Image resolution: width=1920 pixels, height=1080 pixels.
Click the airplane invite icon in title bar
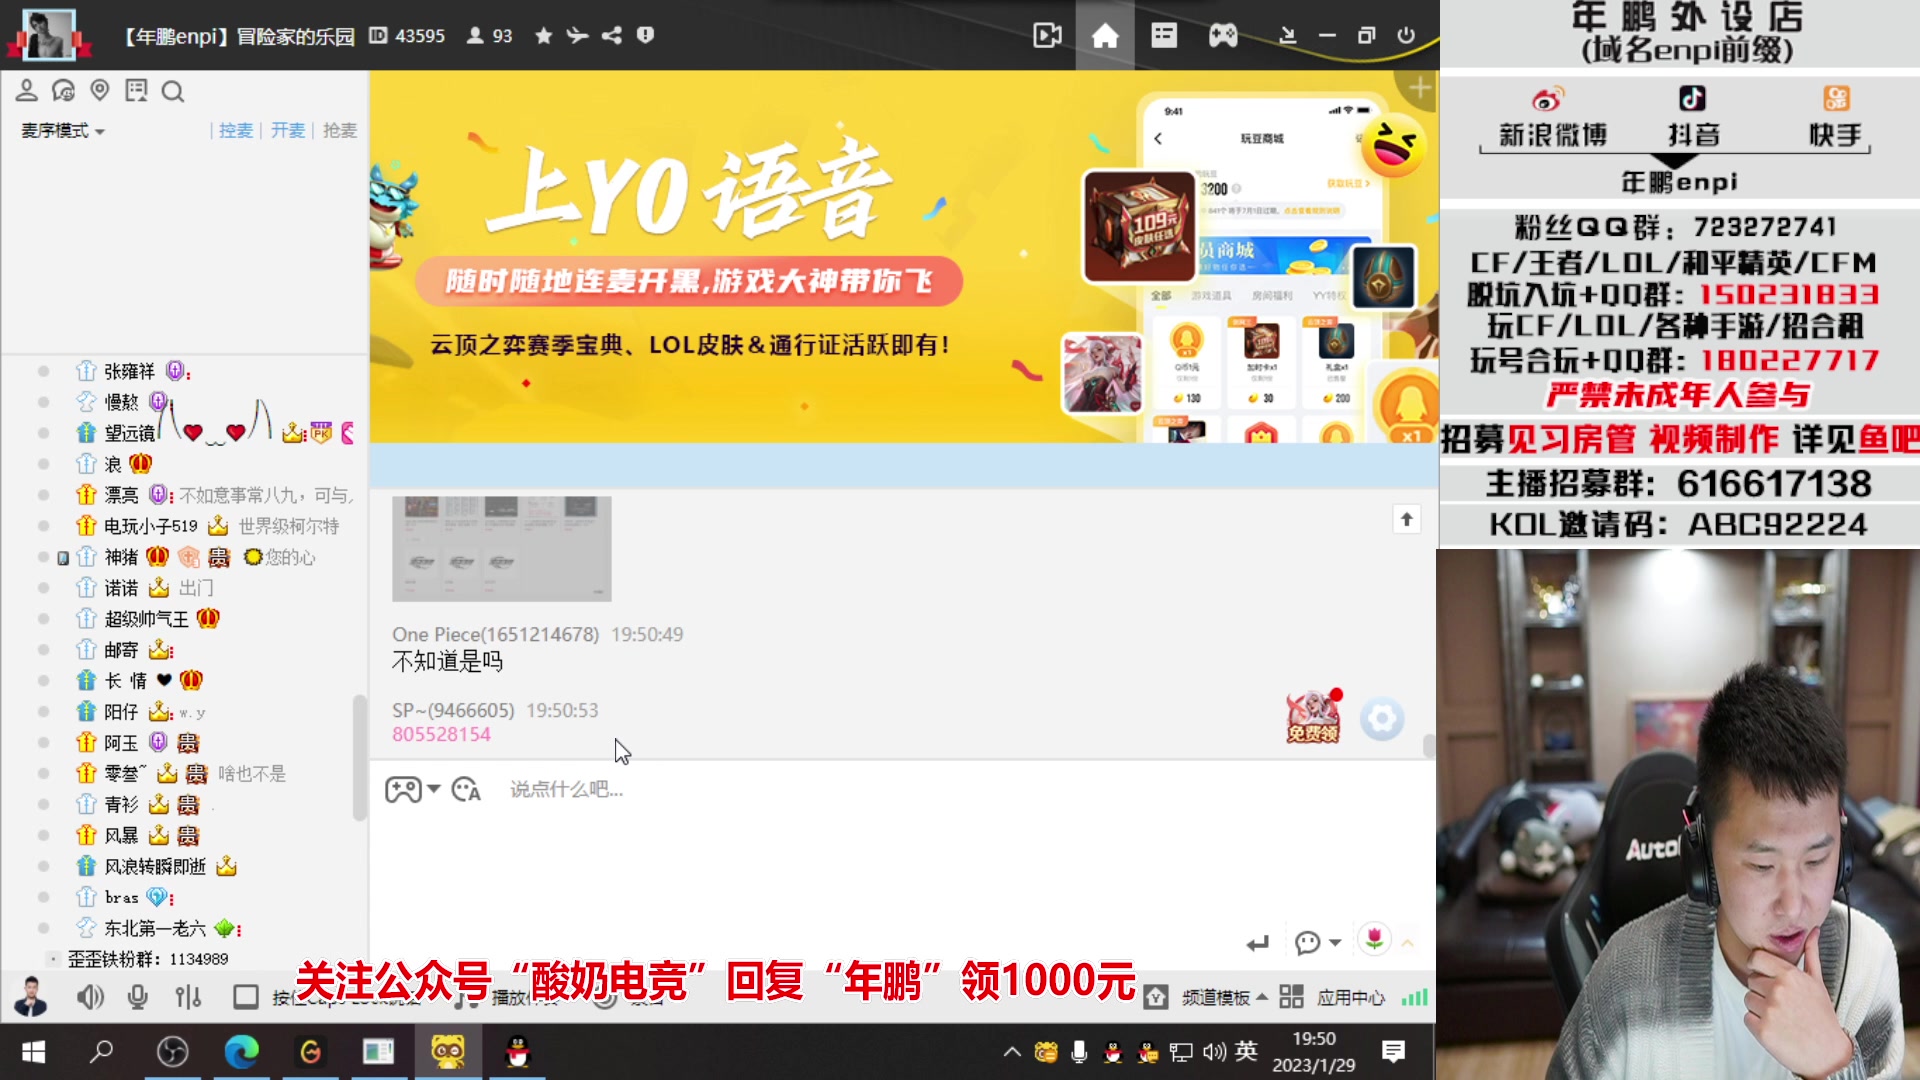click(x=577, y=36)
